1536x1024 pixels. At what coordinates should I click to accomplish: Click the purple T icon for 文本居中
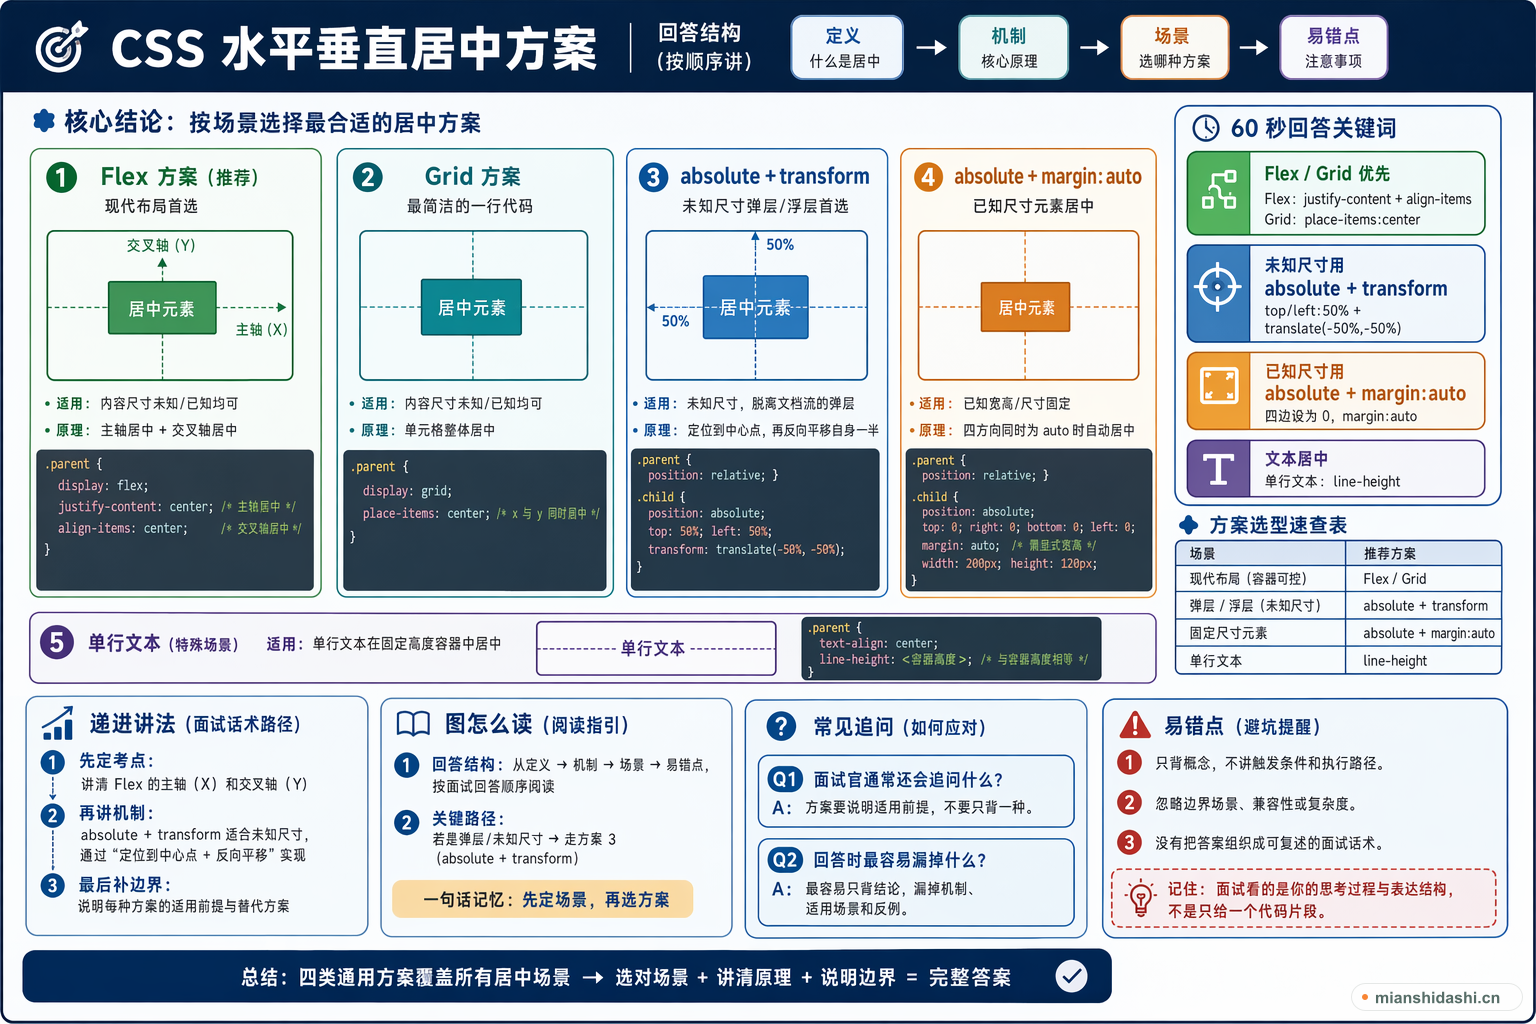pos(1219,468)
